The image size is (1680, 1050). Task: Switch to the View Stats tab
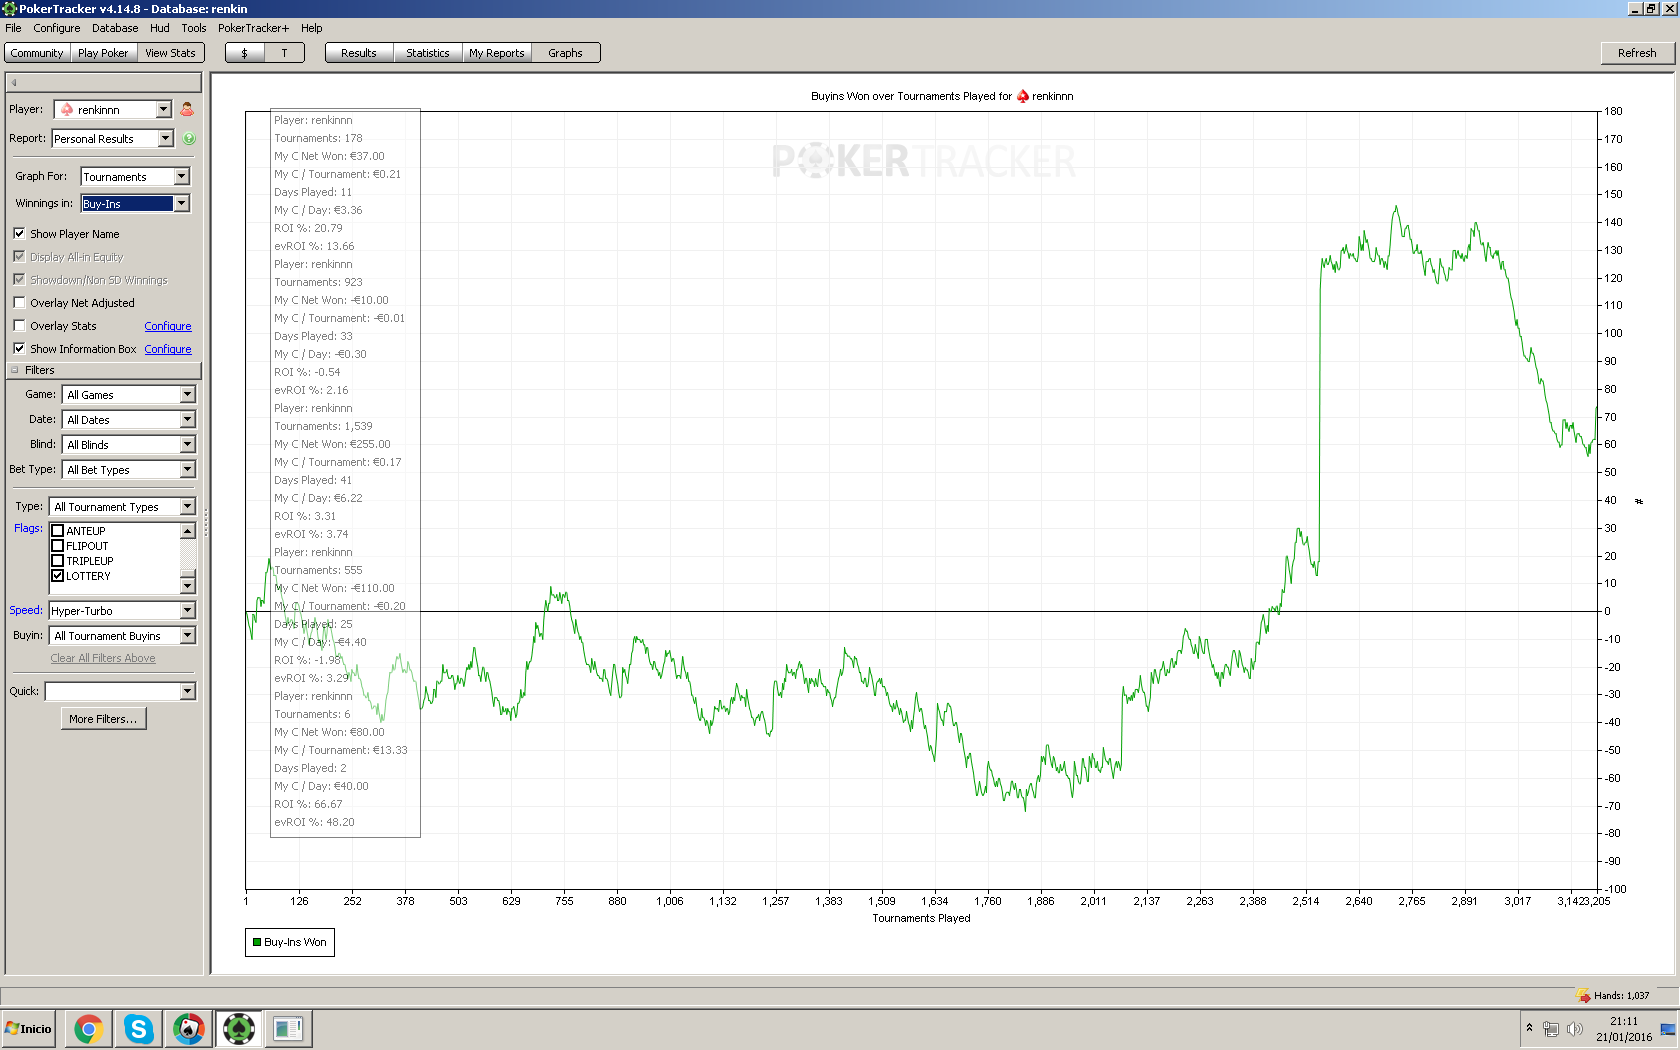tap(170, 53)
